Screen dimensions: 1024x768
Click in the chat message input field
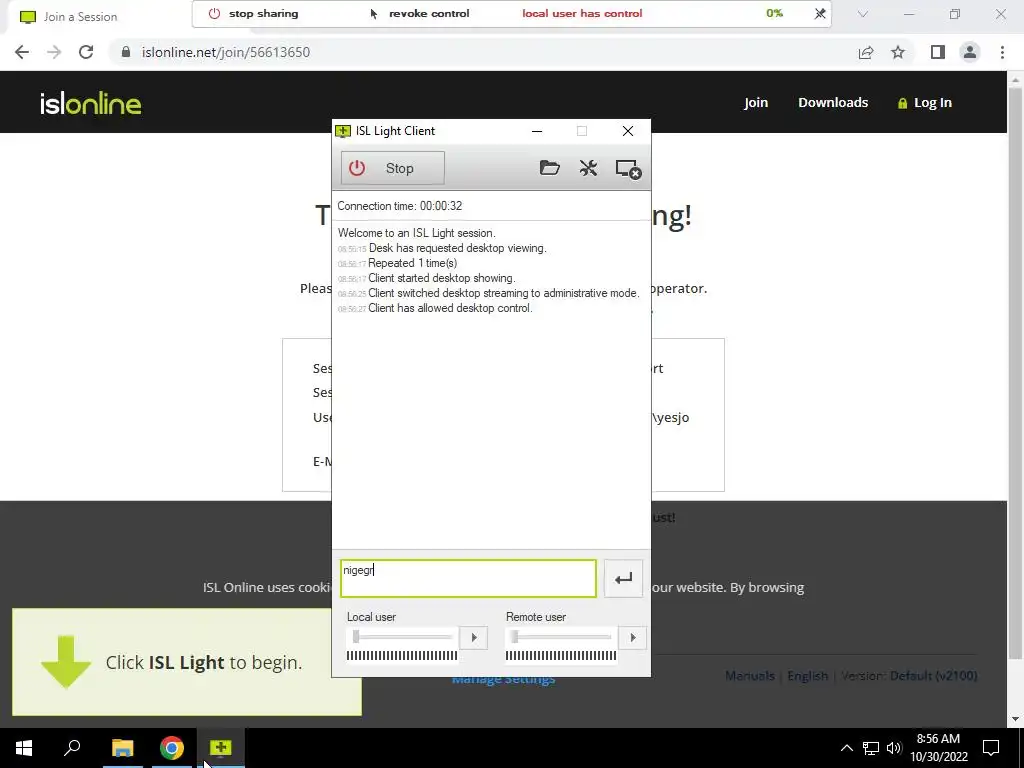pos(468,578)
